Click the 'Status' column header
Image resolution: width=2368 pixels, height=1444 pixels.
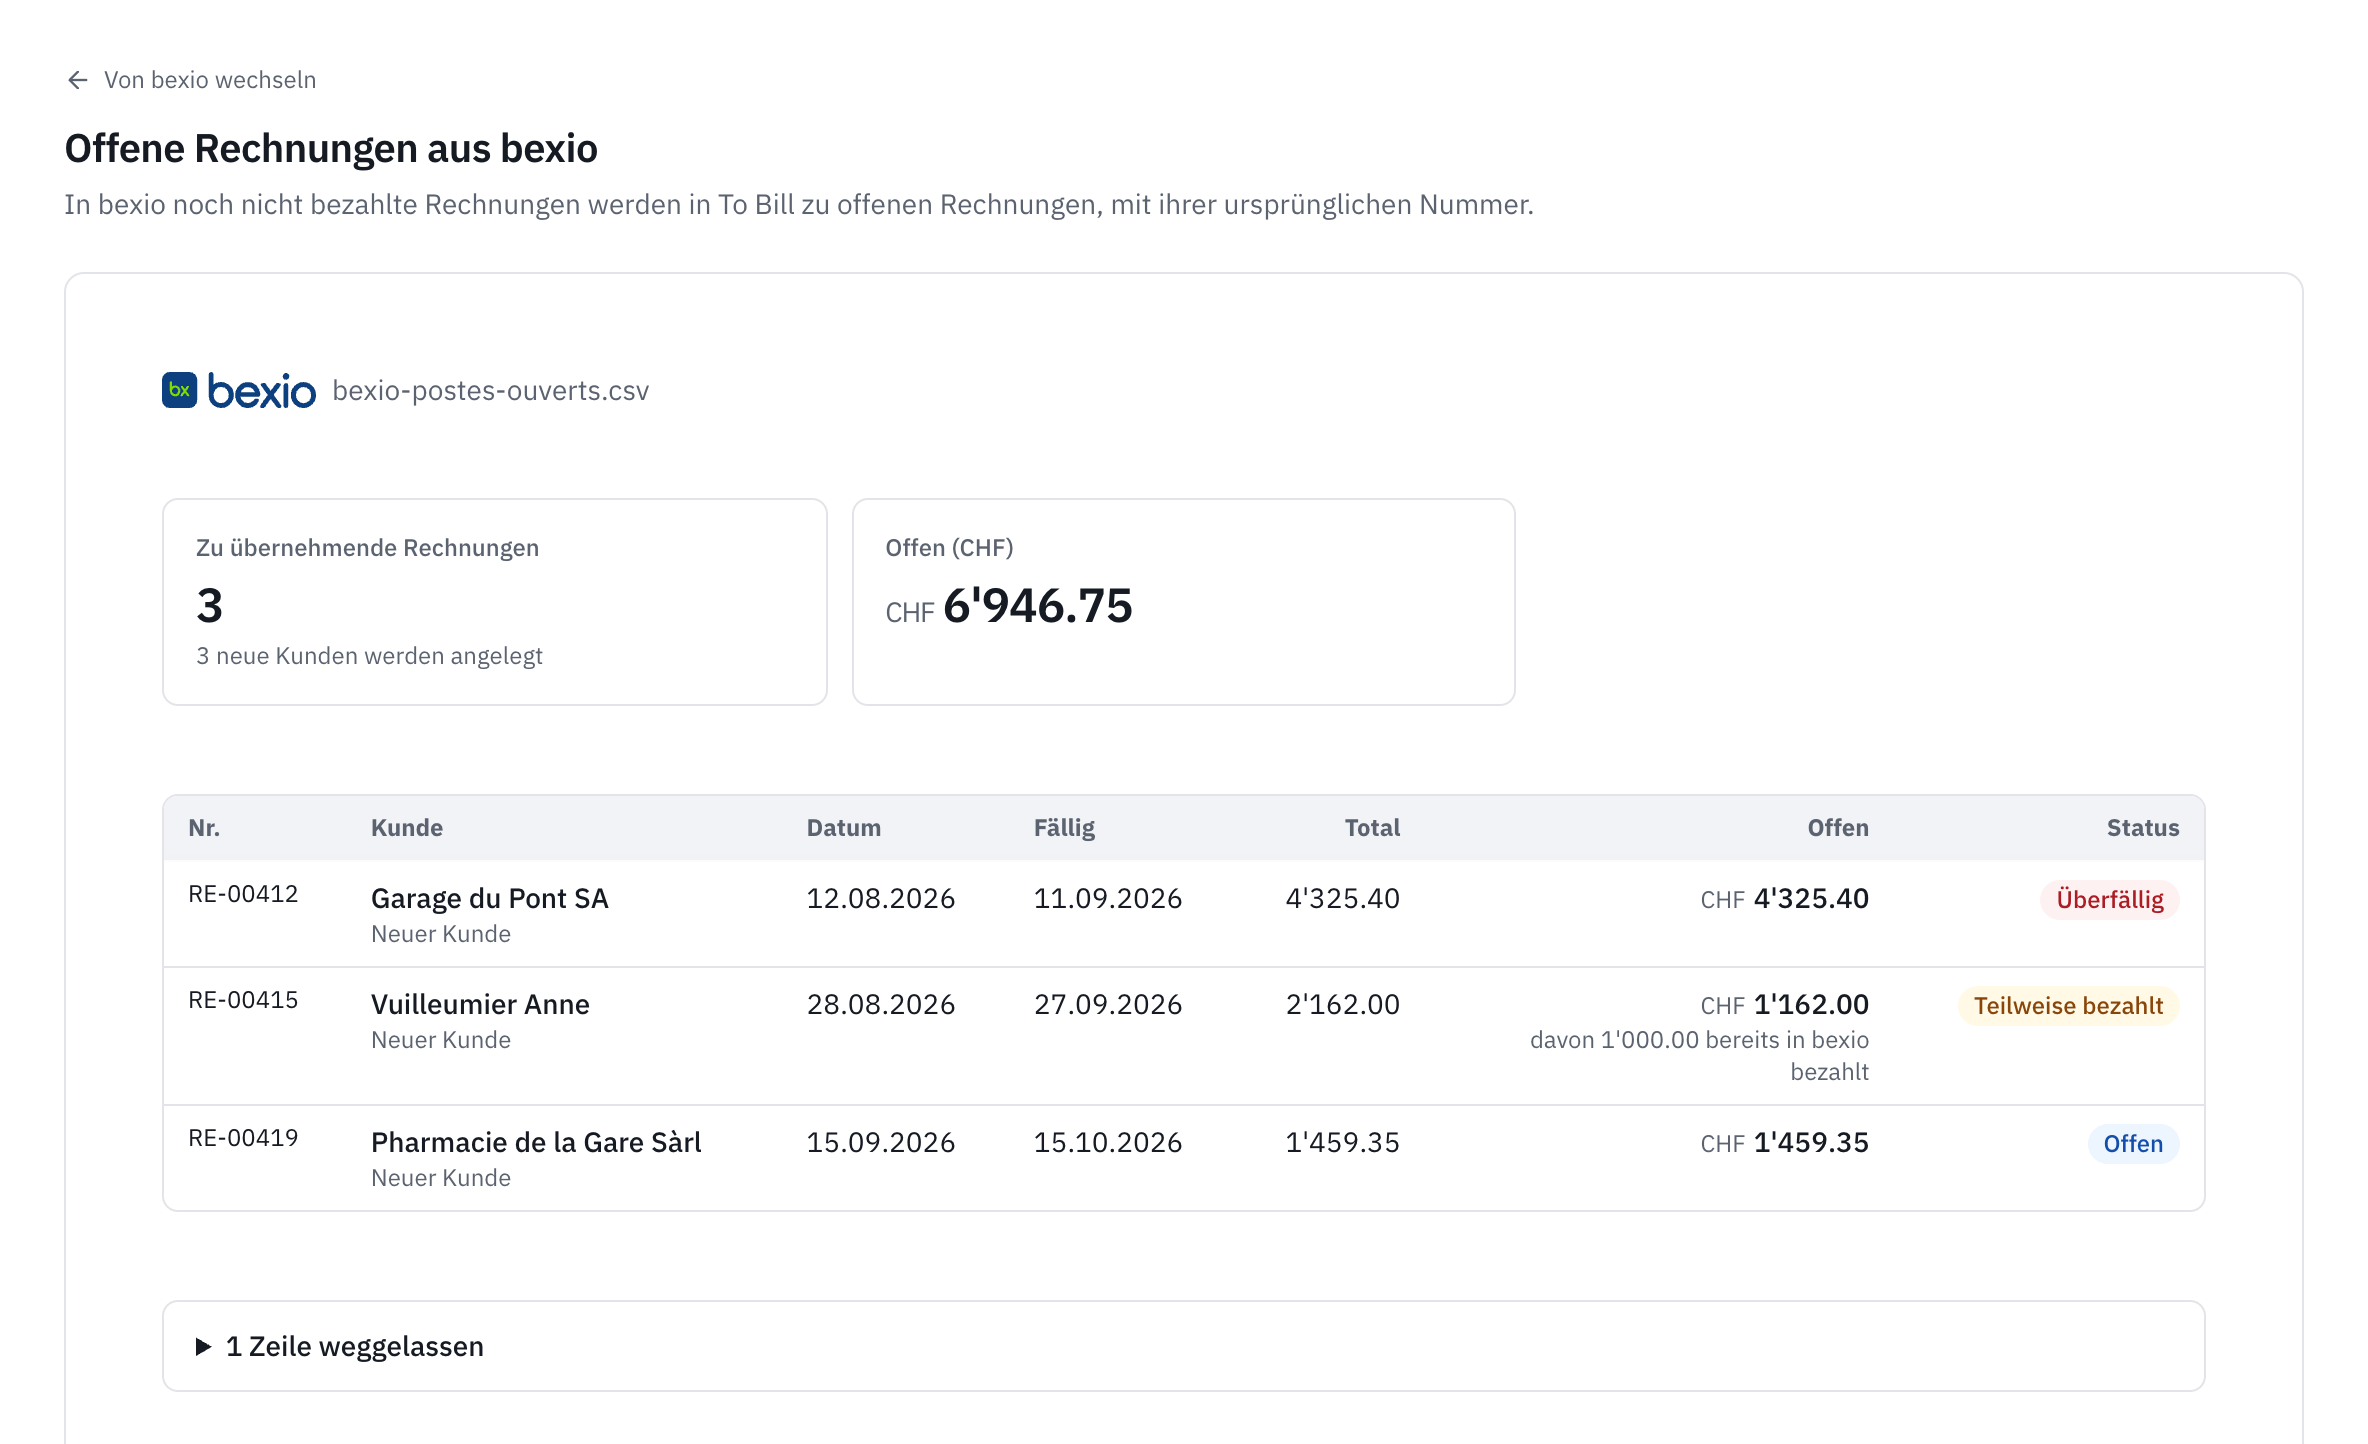pos(2142,828)
